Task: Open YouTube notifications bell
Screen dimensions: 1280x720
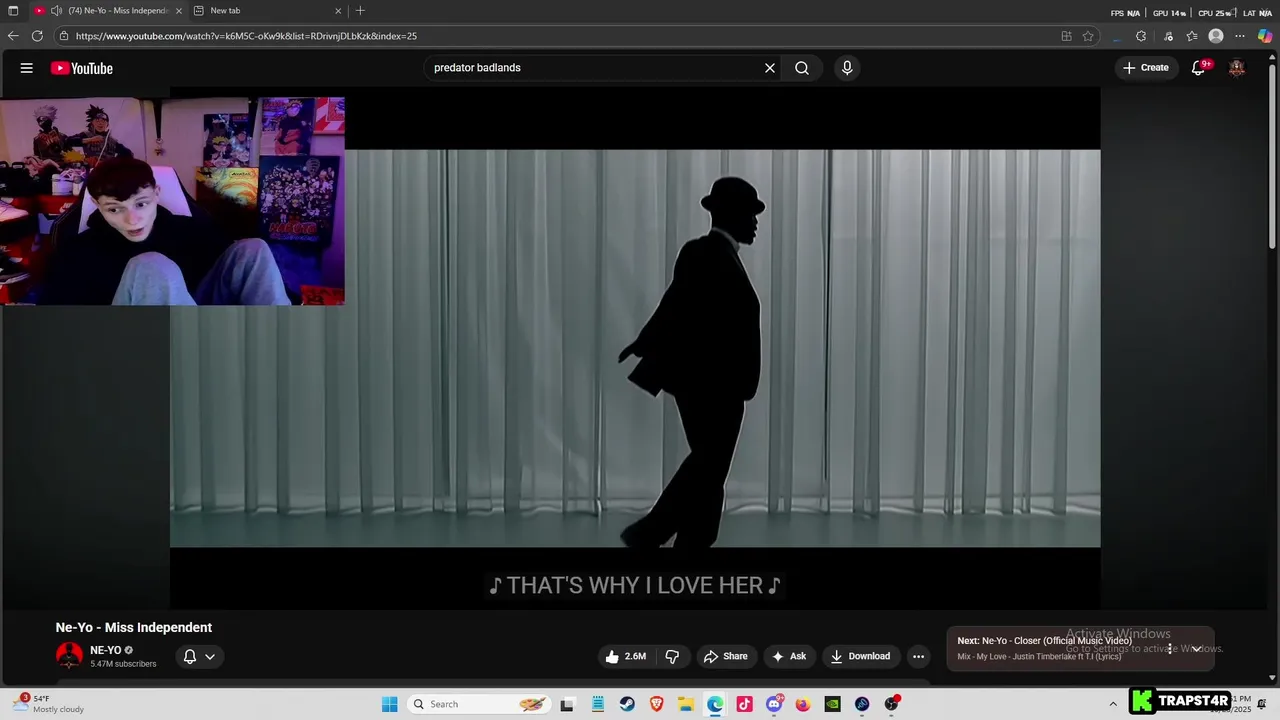Action: tap(1199, 68)
